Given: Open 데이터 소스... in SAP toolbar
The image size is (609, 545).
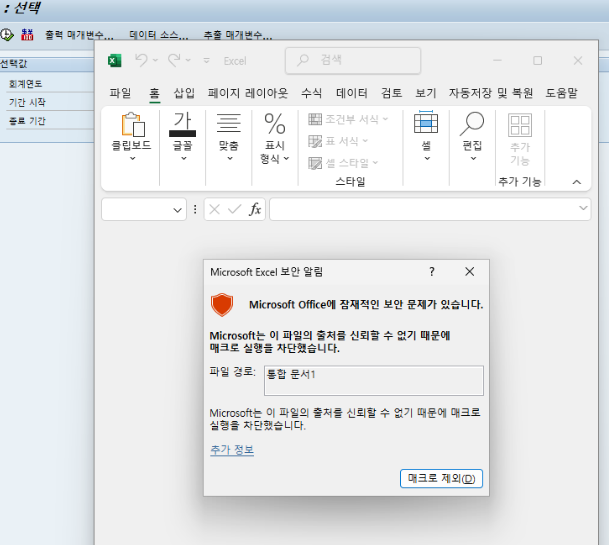Looking at the screenshot, I should 158,35.
